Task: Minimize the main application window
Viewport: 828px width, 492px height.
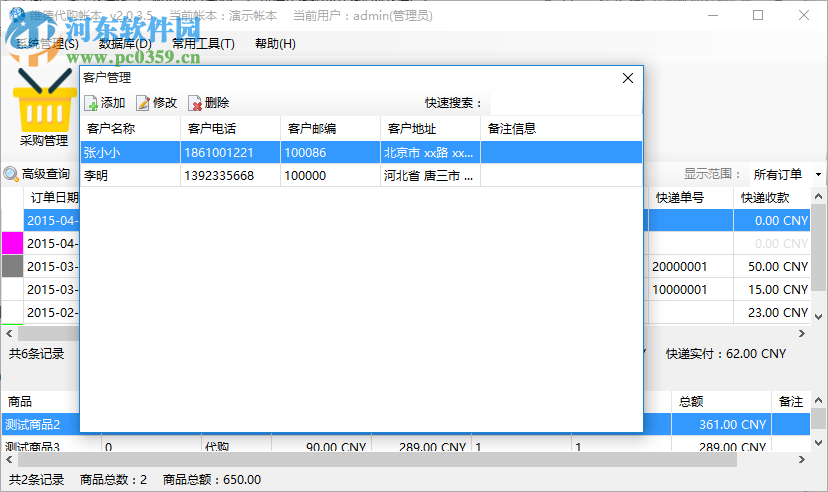Action: pos(713,15)
